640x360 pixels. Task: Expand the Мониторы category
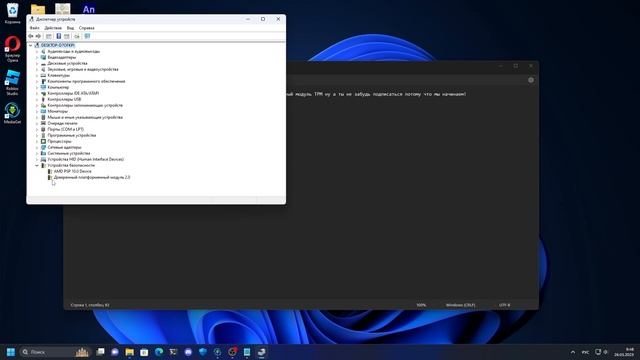(37, 111)
